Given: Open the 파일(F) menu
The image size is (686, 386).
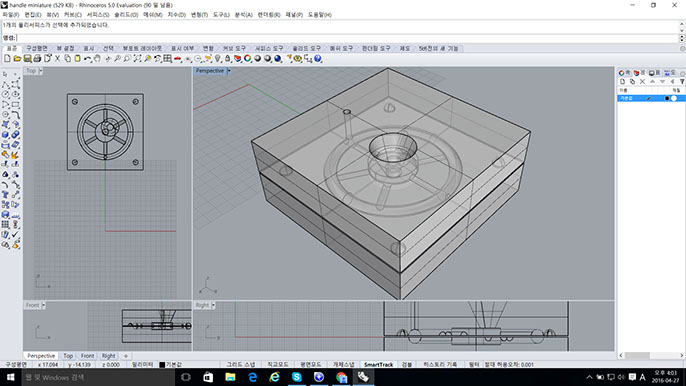Looking at the screenshot, I should (10, 14).
